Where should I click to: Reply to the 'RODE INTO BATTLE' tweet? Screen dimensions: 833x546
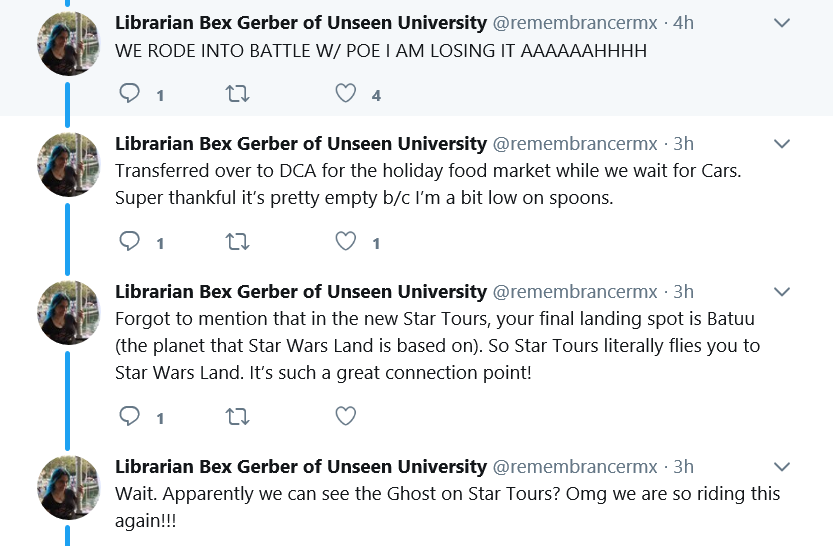129,93
